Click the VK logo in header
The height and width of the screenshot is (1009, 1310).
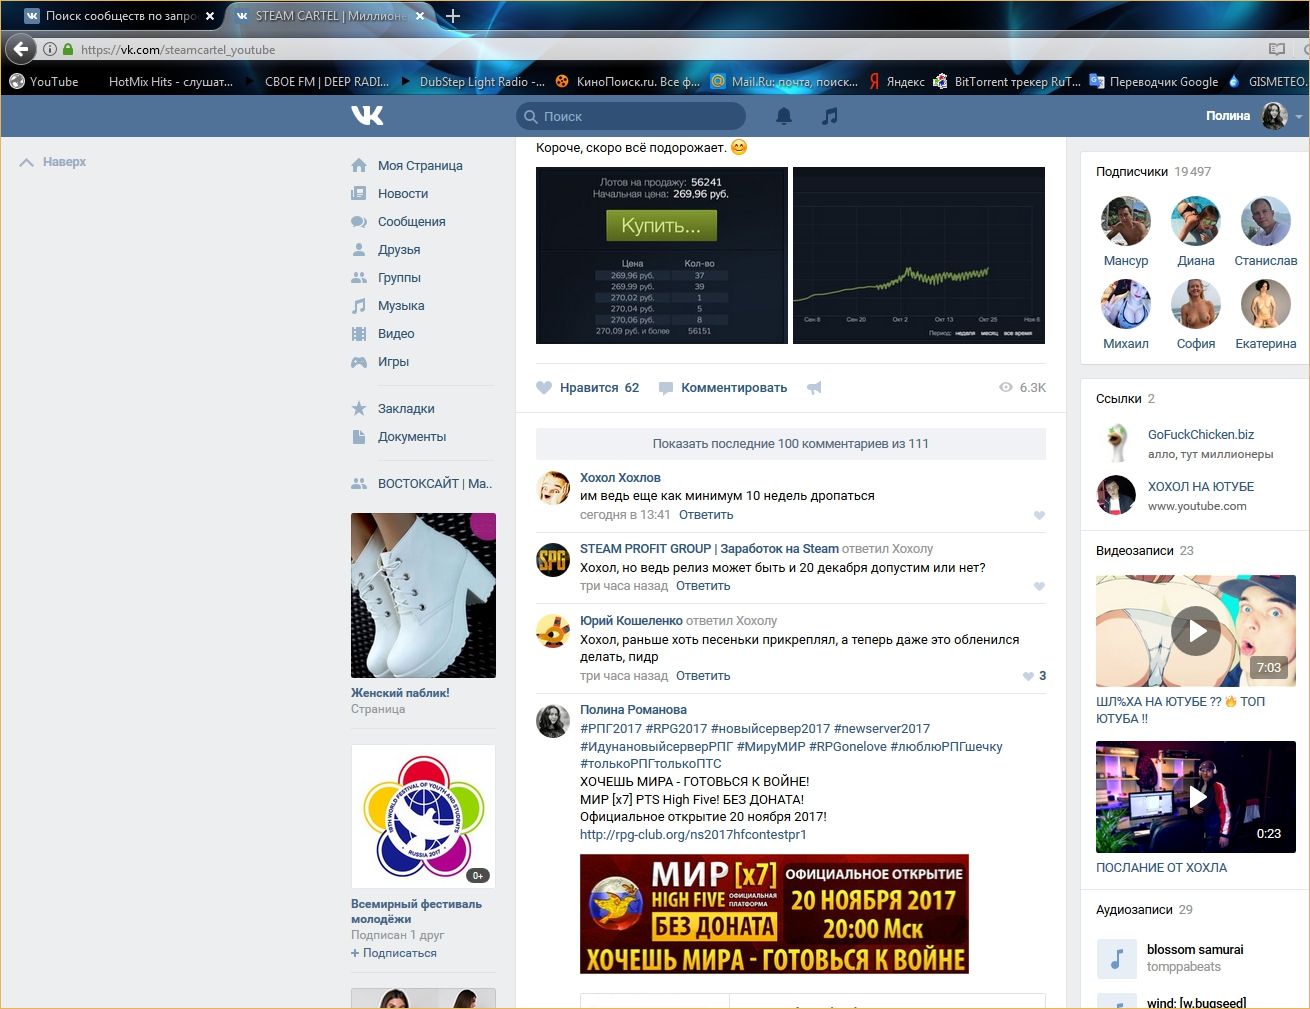pyautogui.click(x=367, y=116)
